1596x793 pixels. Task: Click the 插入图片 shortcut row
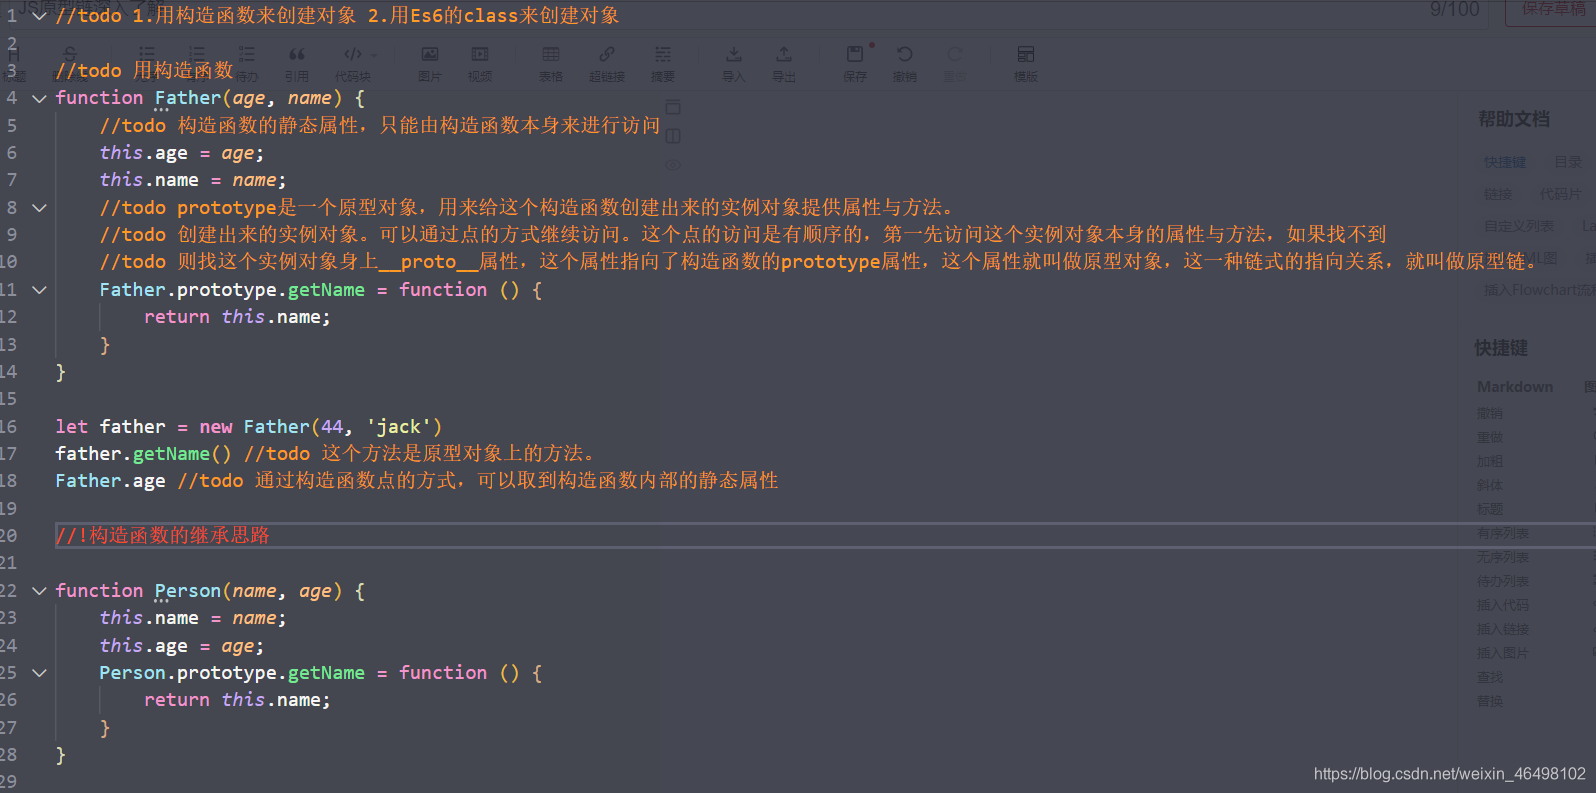click(x=1503, y=653)
